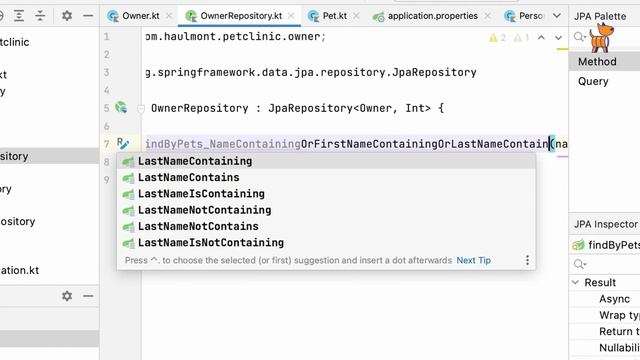The width and height of the screenshot is (640, 360).
Task: Select Wrap type property row
Action: [619, 315]
